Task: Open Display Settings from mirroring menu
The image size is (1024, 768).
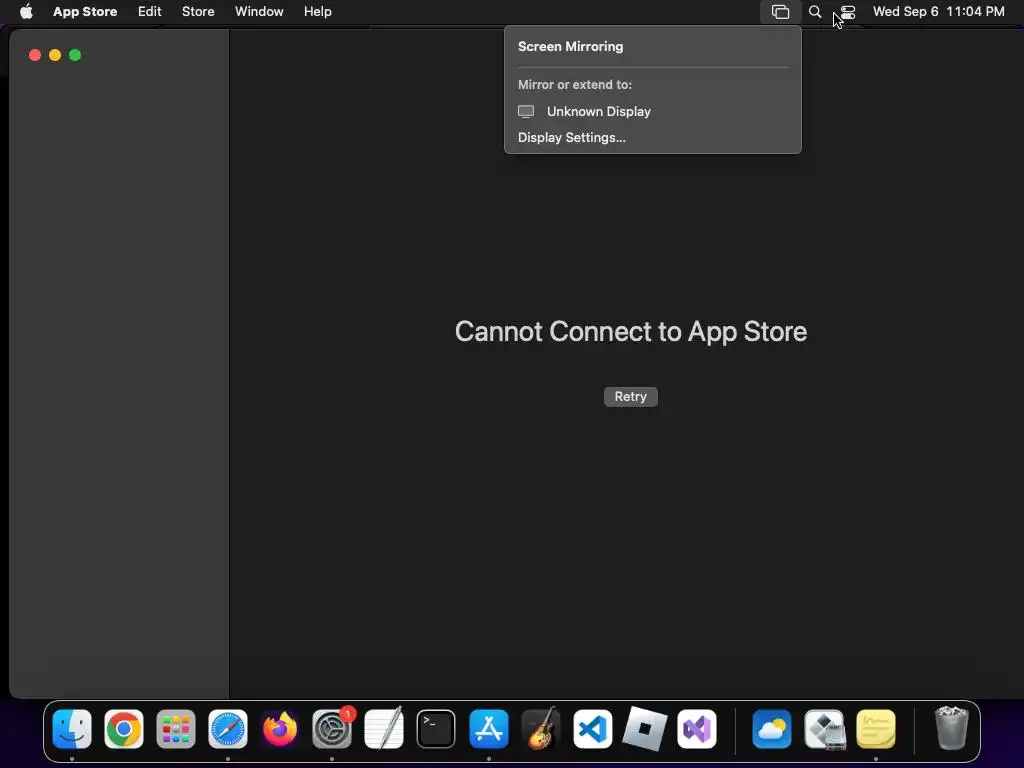Action: coord(571,138)
